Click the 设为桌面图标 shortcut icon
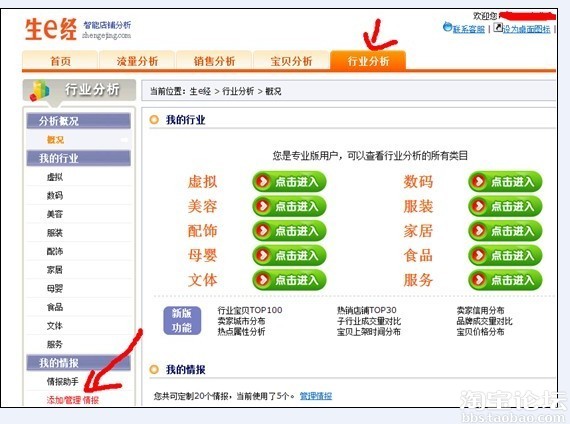570x424 pixels. pyautogui.click(x=498, y=27)
